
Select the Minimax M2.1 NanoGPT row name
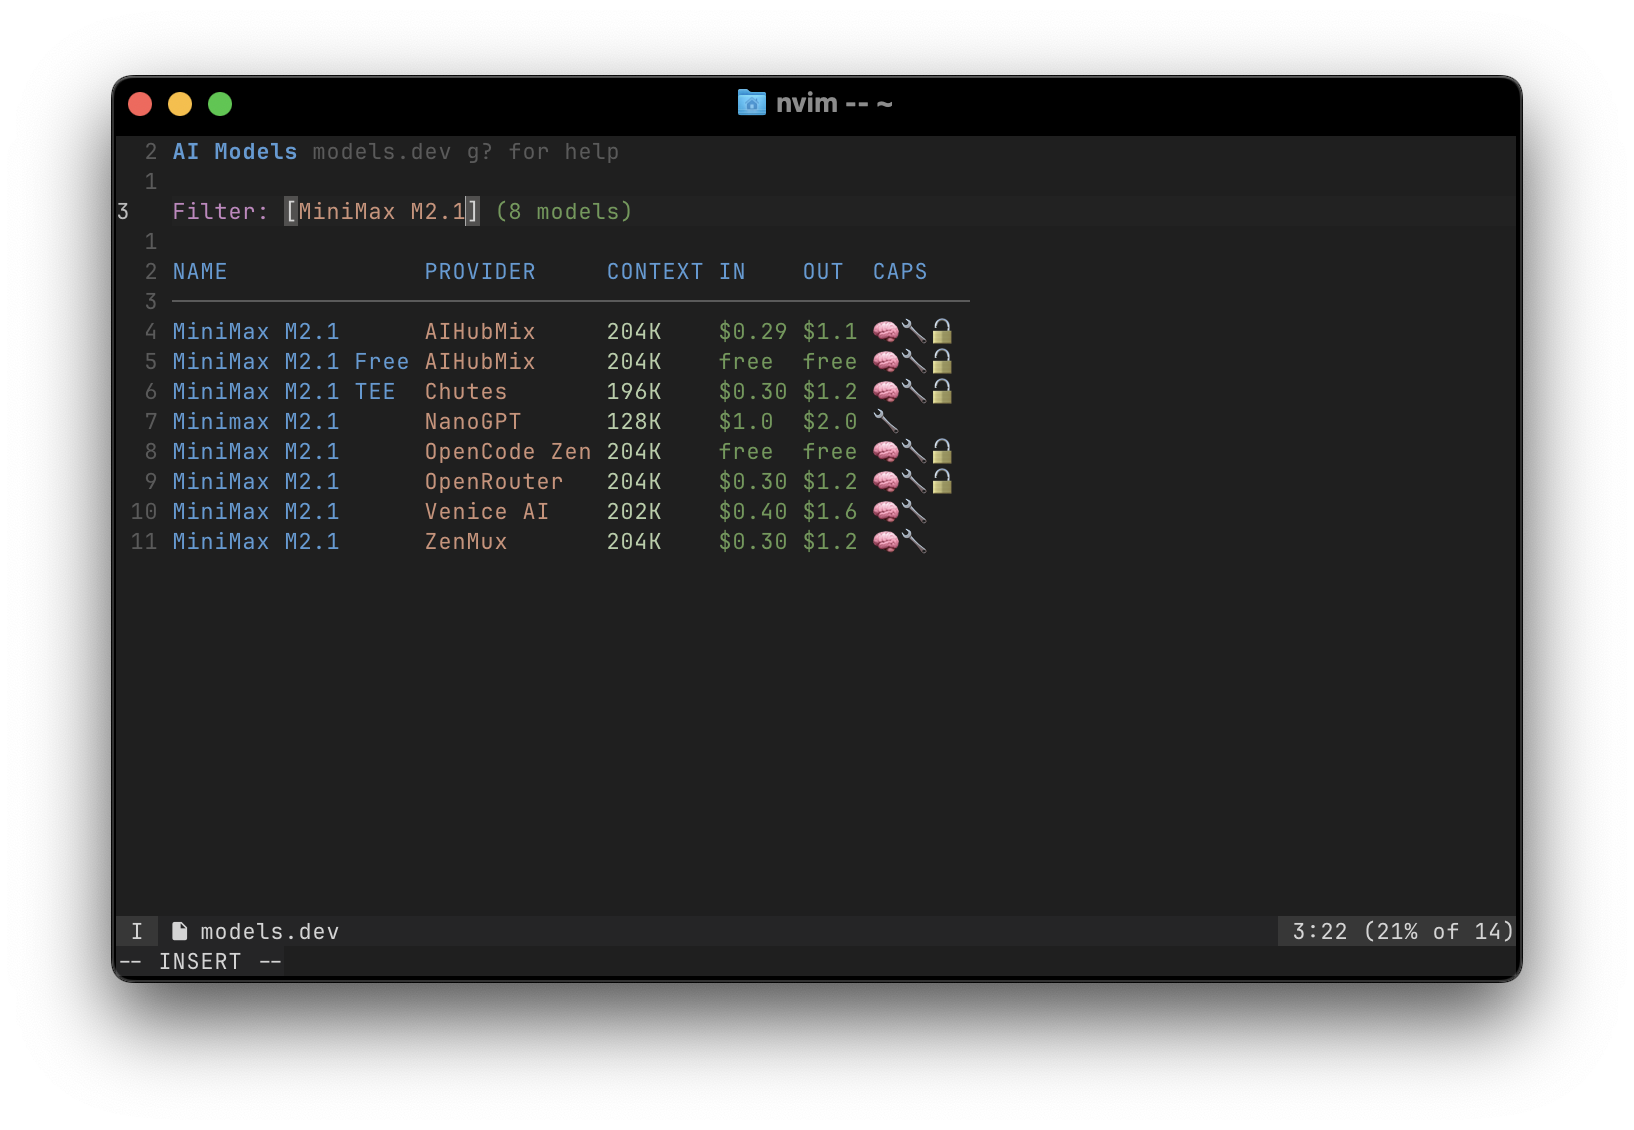pos(256,421)
